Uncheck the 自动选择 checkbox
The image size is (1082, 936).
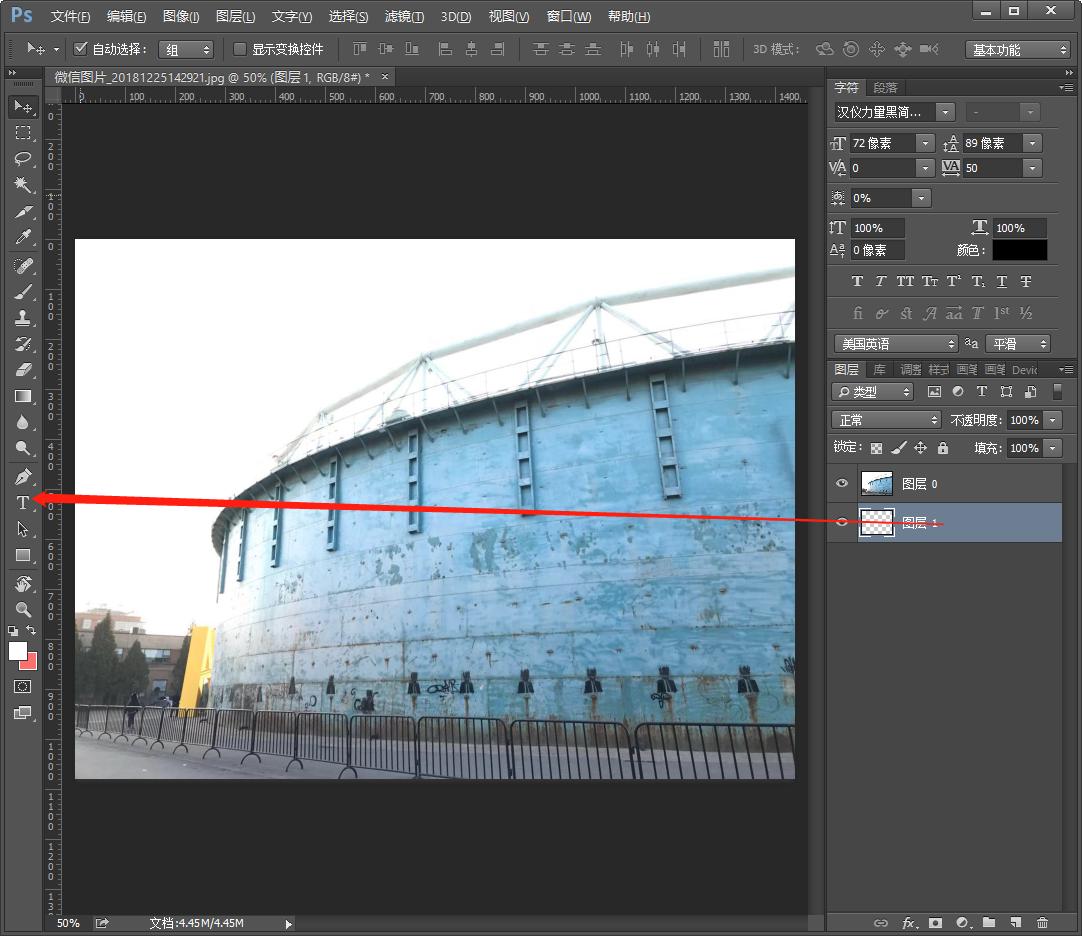(81, 49)
